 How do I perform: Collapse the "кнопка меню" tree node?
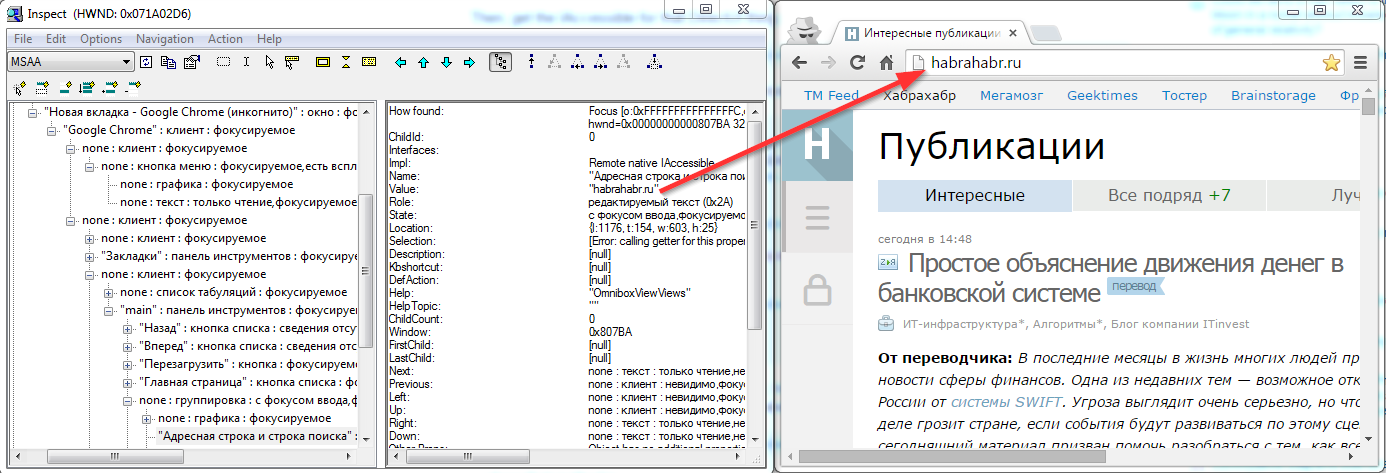90,166
